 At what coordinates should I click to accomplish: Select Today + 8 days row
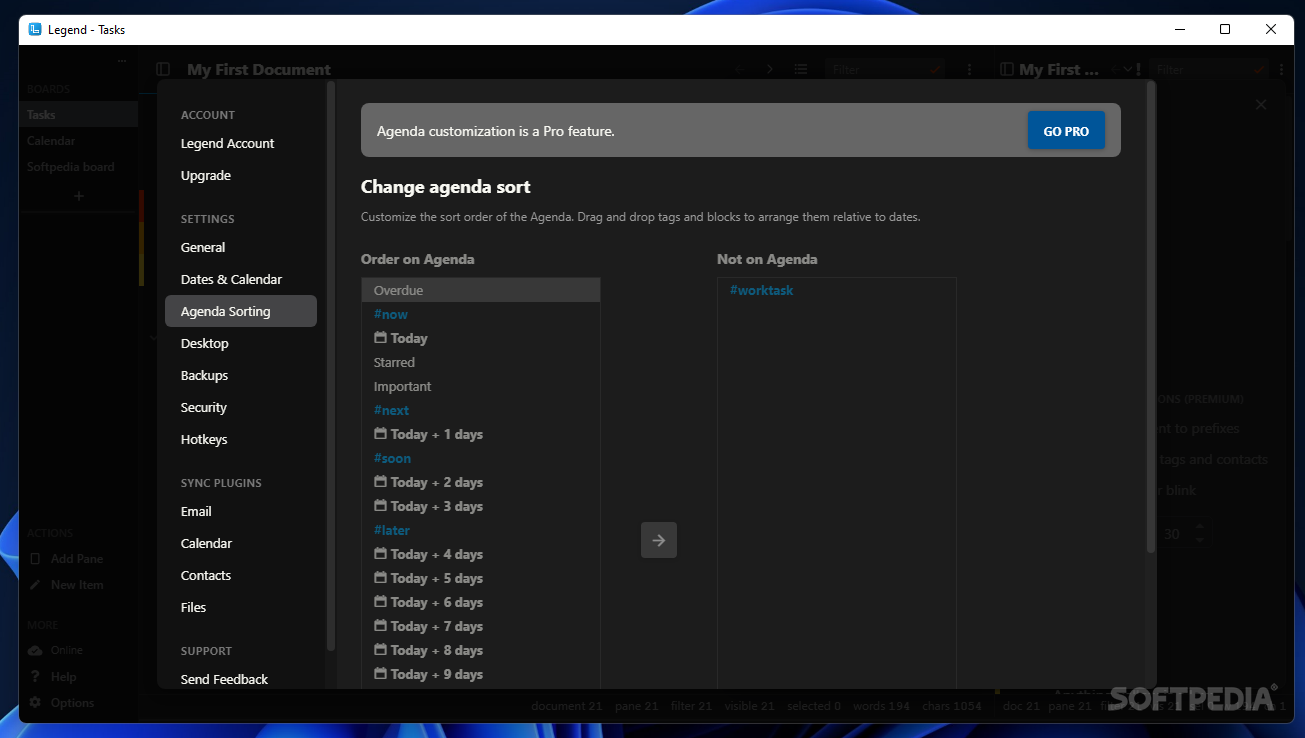481,650
